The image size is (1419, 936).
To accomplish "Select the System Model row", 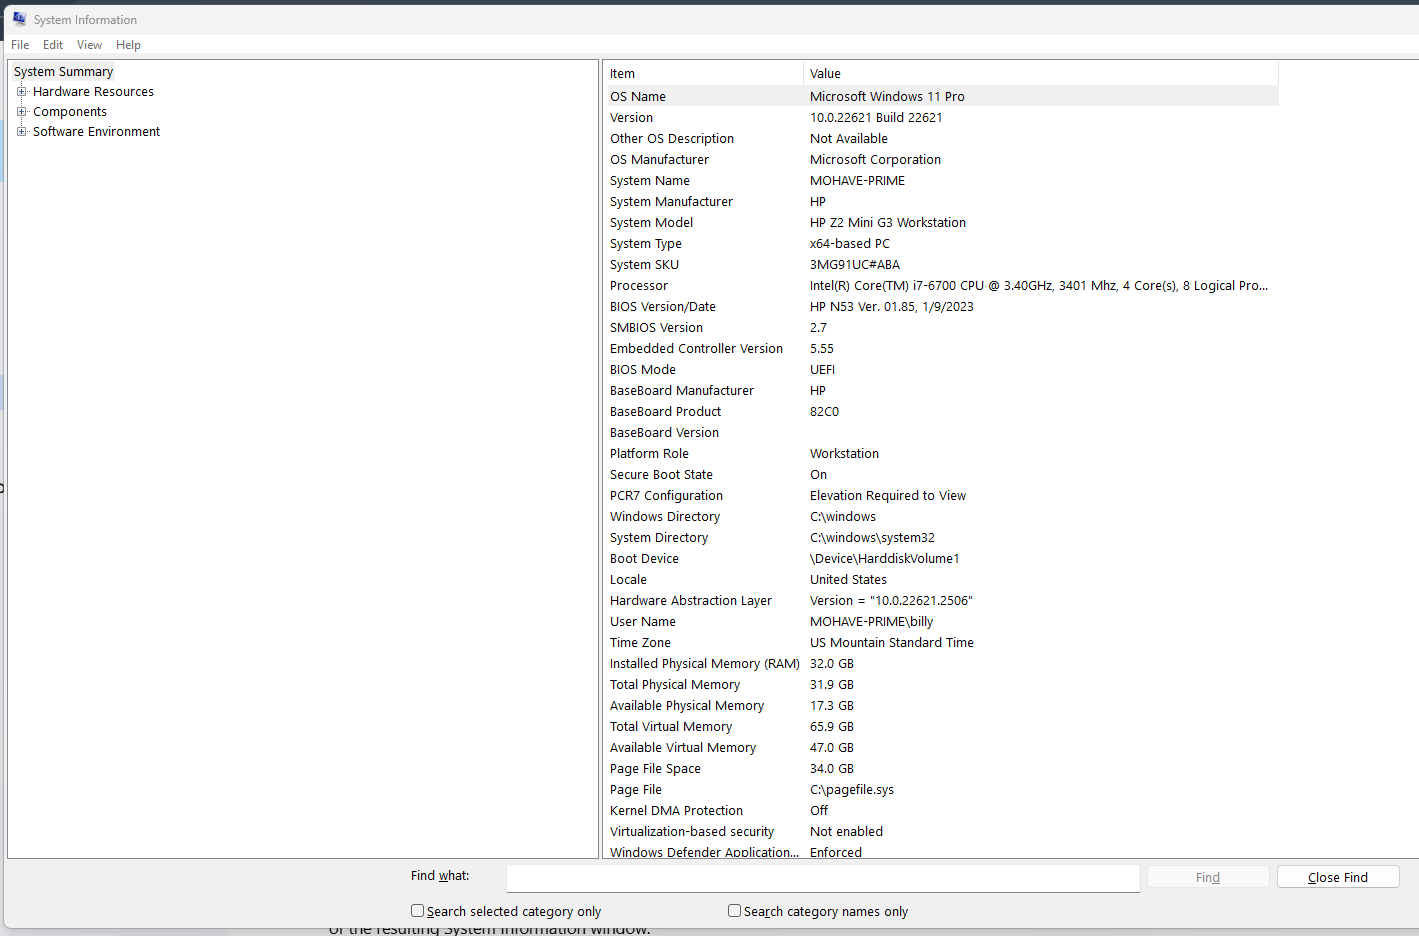I will tap(941, 223).
